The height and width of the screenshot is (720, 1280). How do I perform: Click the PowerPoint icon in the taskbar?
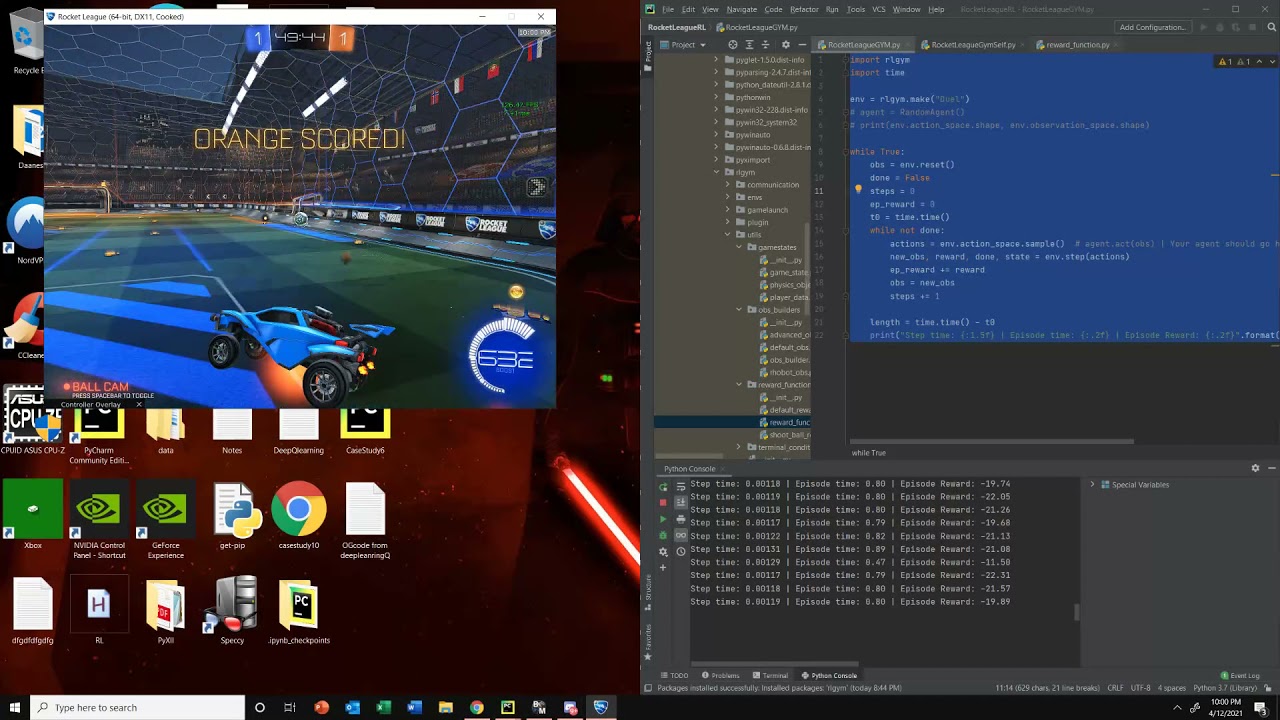coord(321,707)
